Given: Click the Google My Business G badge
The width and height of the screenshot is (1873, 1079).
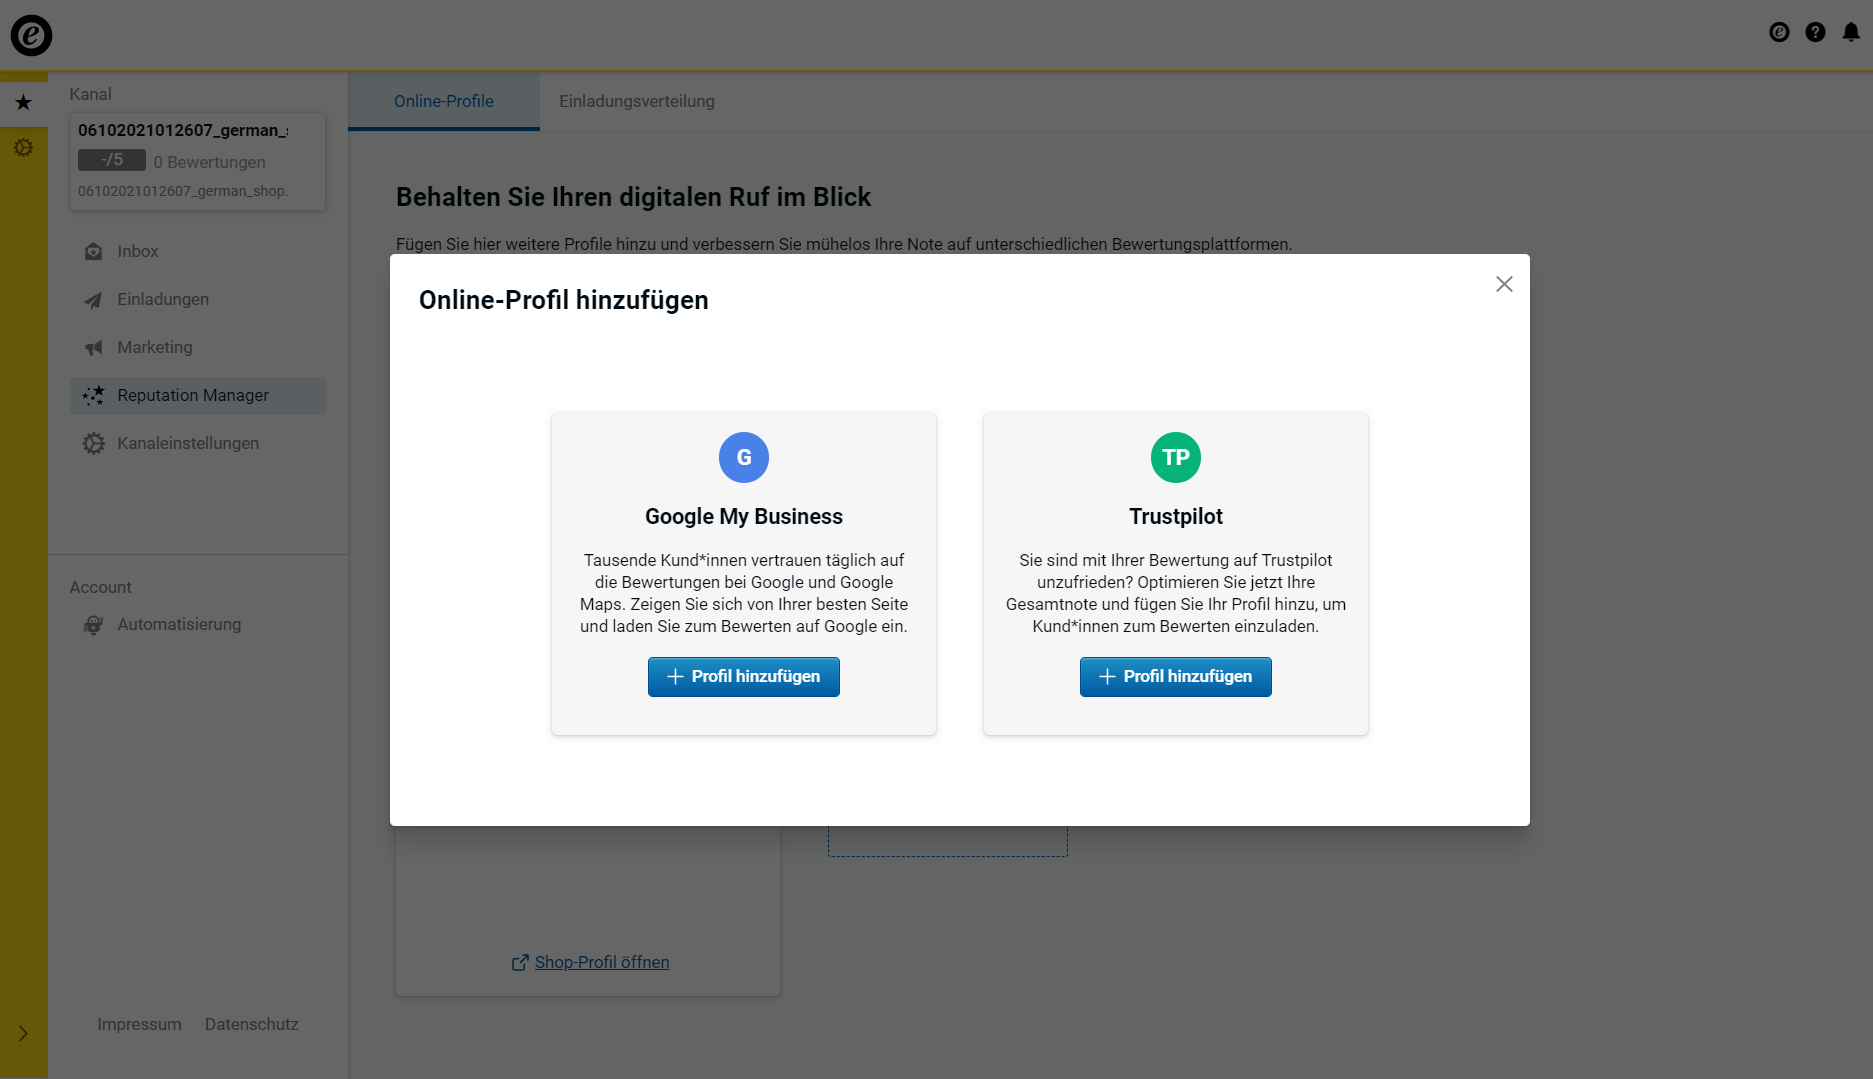Looking at the screenshot, I should pyautogui.click(x=744, y=457).
